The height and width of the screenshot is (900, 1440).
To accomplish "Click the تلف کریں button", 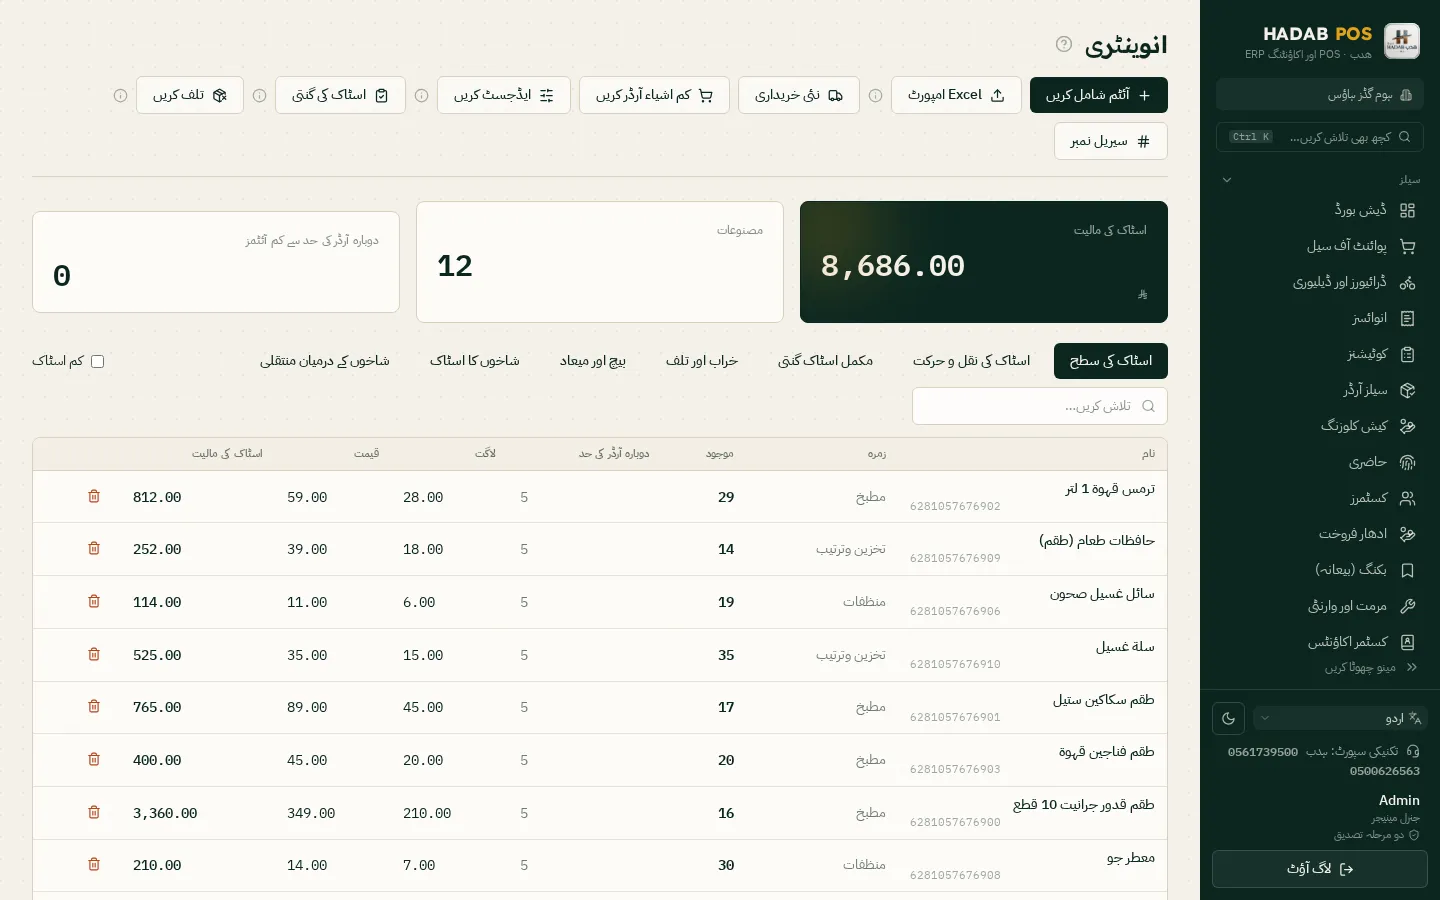I will pyautogui.click(x=190, y=95).
